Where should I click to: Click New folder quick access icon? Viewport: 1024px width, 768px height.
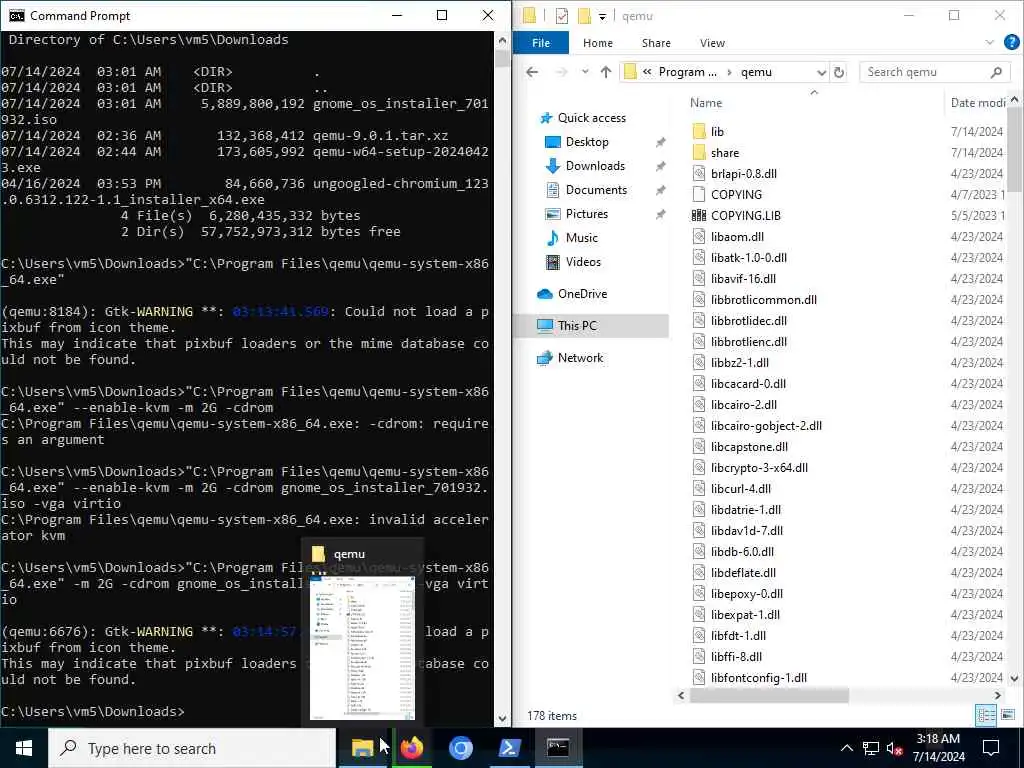(x=584, y=16)
